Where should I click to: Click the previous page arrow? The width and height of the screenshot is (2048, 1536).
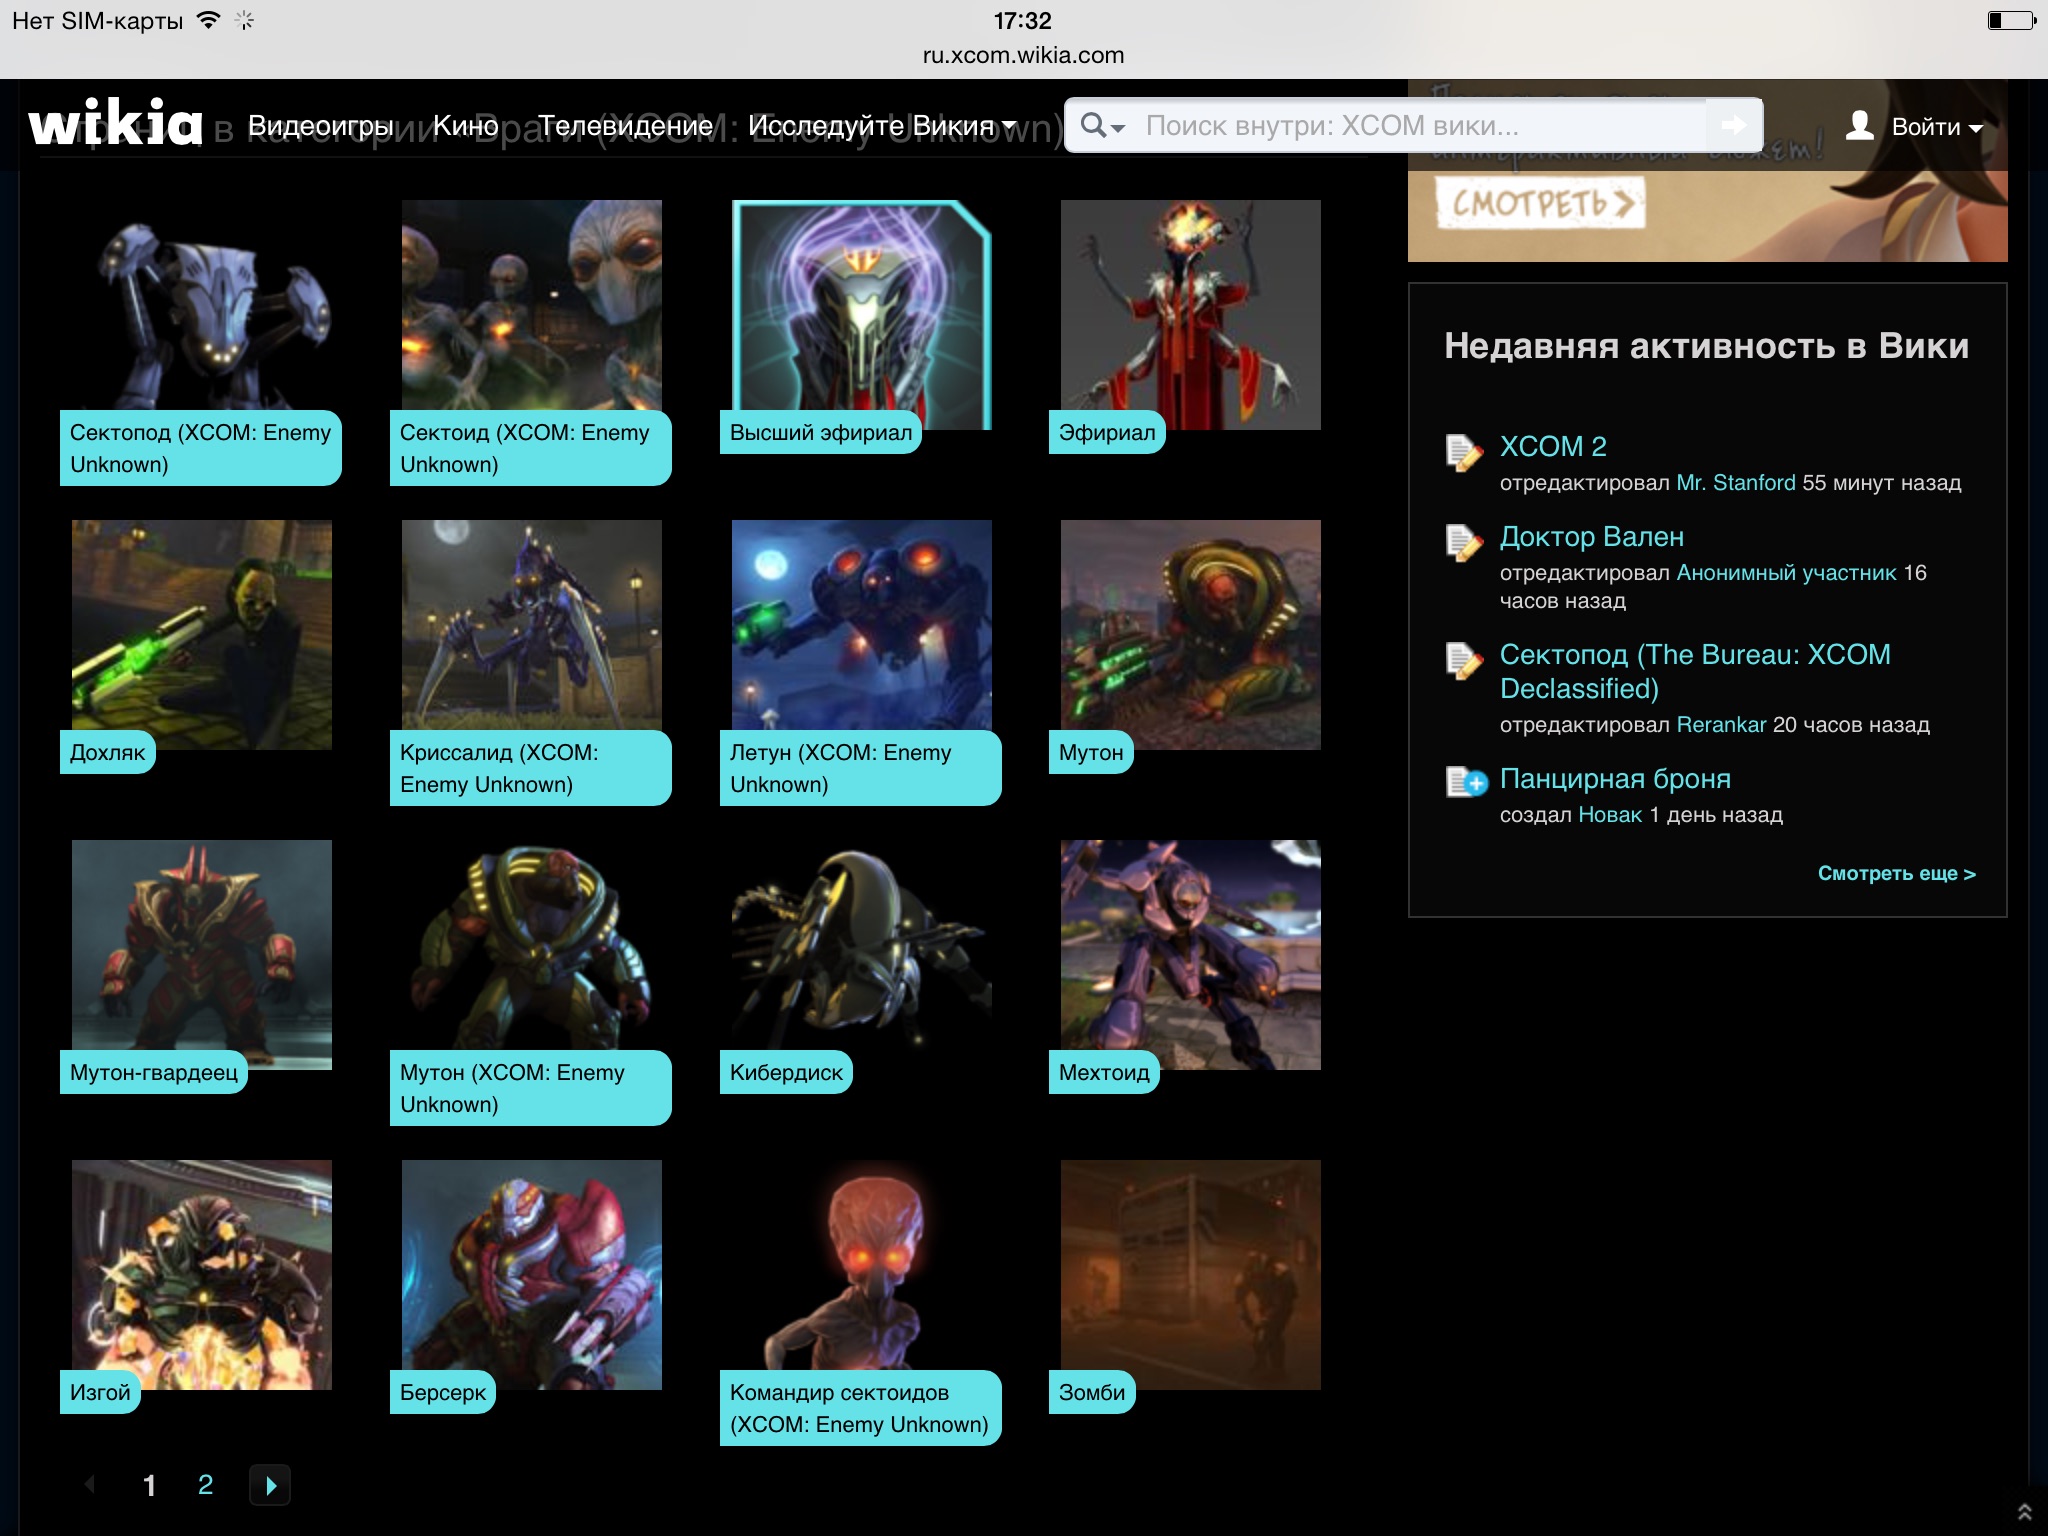click(90, 1485)
